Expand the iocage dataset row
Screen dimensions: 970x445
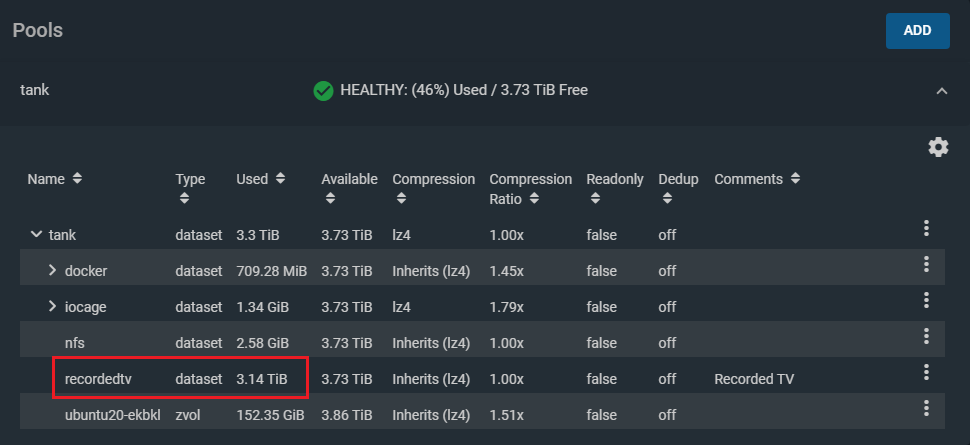pos(53,307)
